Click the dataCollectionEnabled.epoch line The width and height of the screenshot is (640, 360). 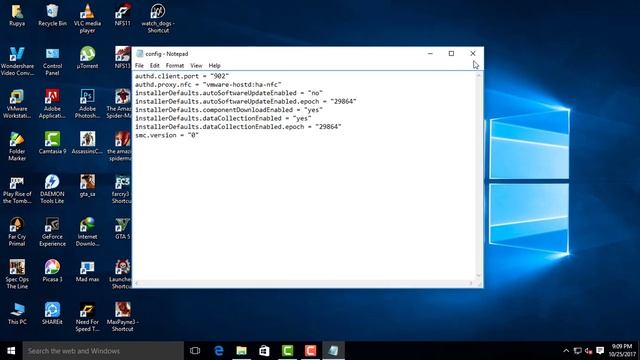pos(238,127)
